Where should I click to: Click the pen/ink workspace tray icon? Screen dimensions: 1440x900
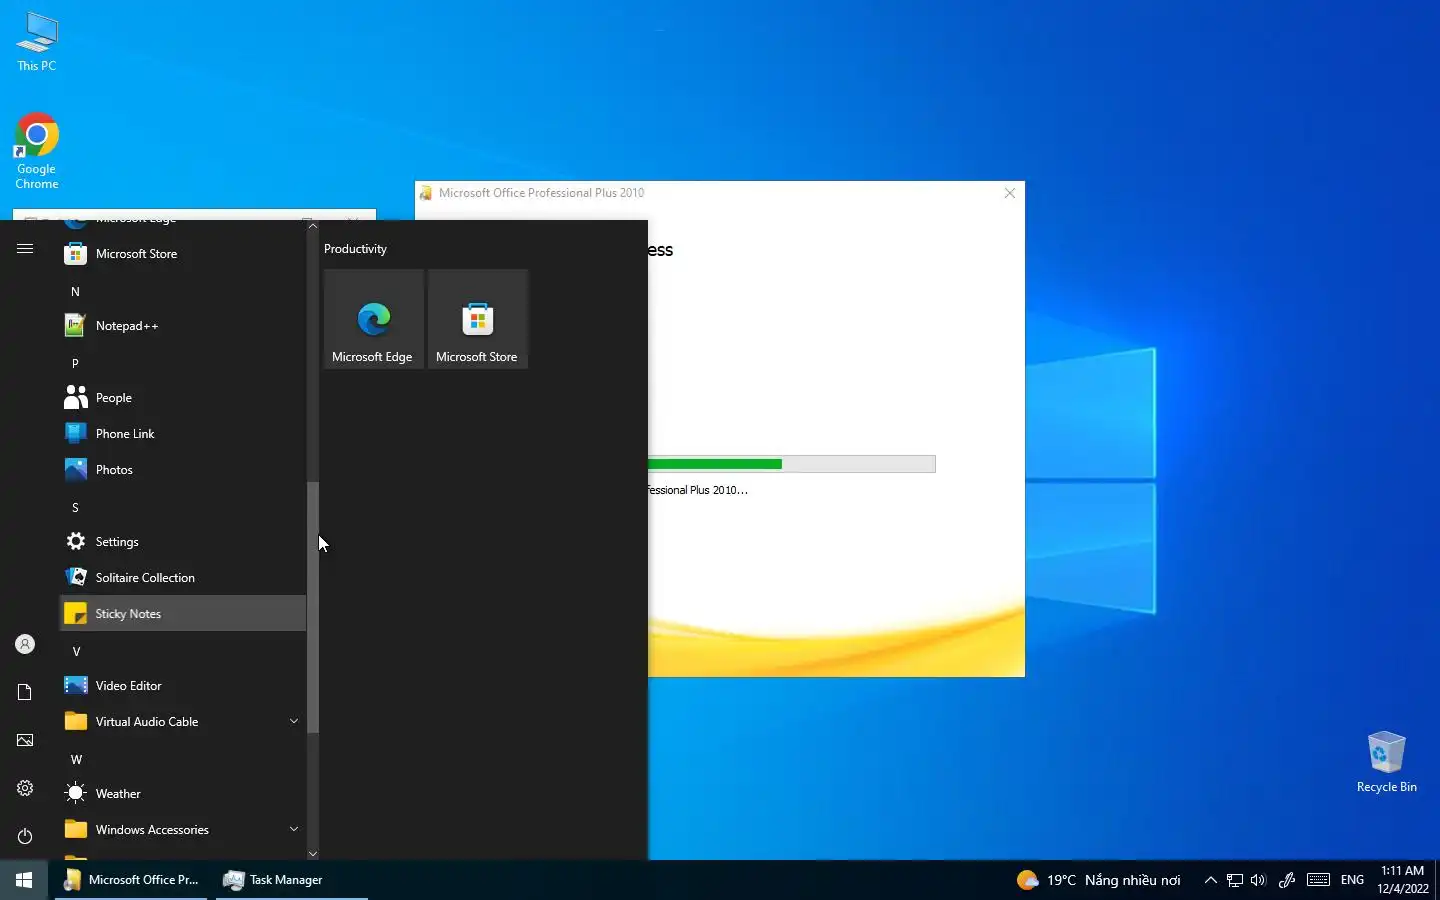tap(1287, 880)
